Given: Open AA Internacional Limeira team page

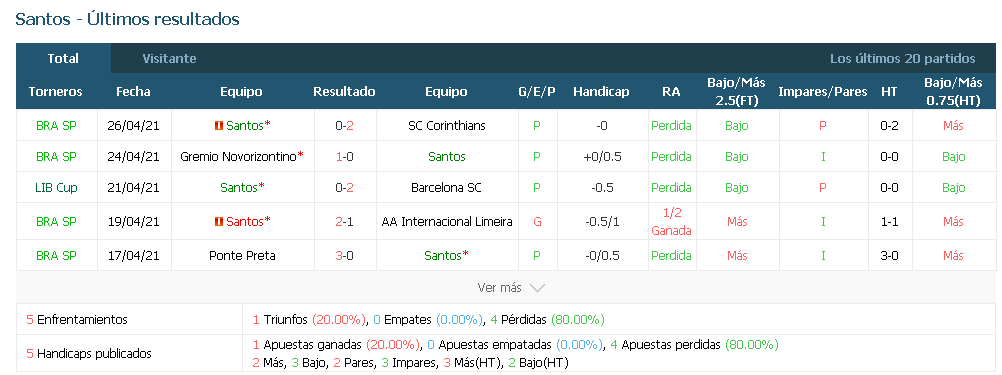Looking at the screenshot, I should [x=447, y=222].
